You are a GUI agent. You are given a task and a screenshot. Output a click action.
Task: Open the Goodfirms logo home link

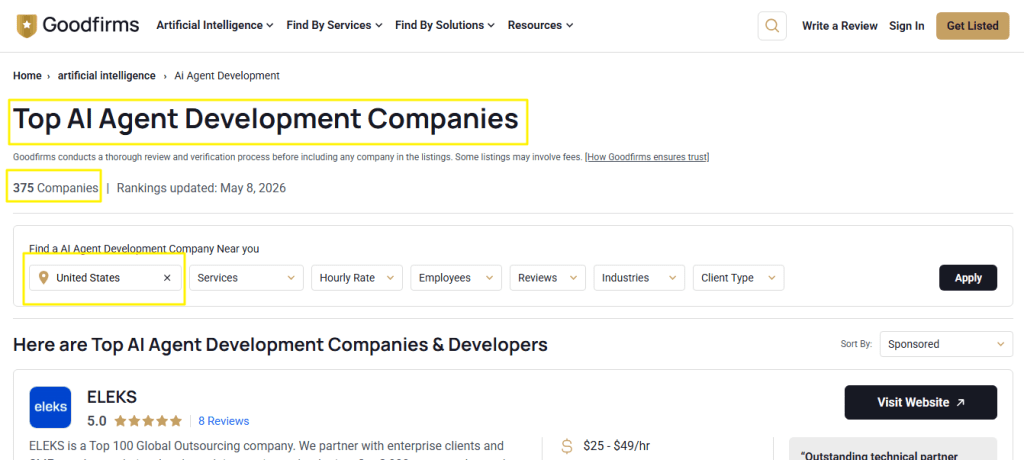click(x=77, y=25)
